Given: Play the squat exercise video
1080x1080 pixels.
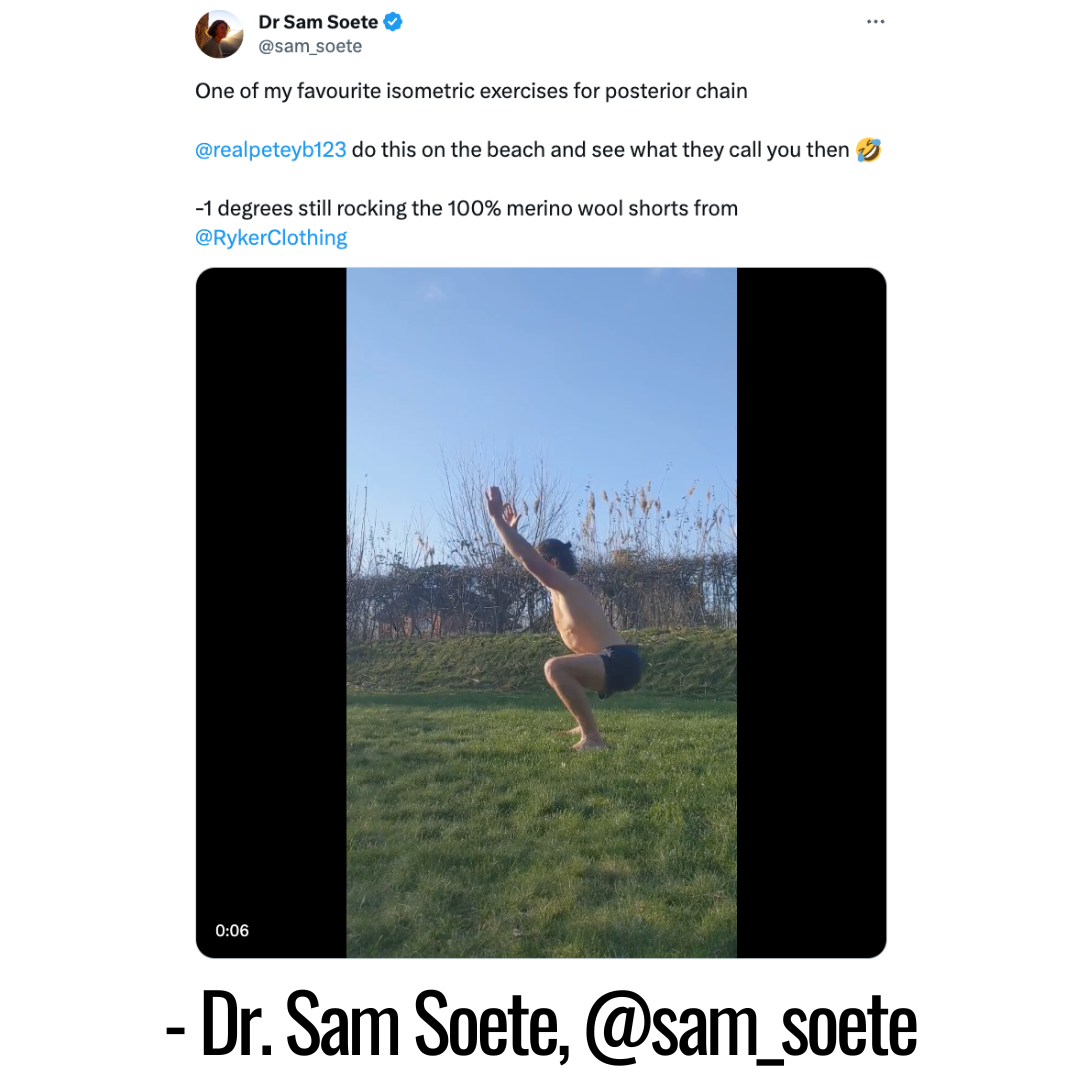Looking at the screenshot, I should 541,612.
